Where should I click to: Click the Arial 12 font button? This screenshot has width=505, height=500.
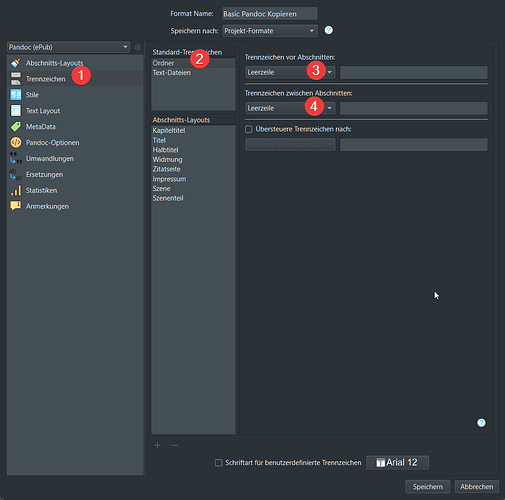pyautogui.click(x=397, y=463)
